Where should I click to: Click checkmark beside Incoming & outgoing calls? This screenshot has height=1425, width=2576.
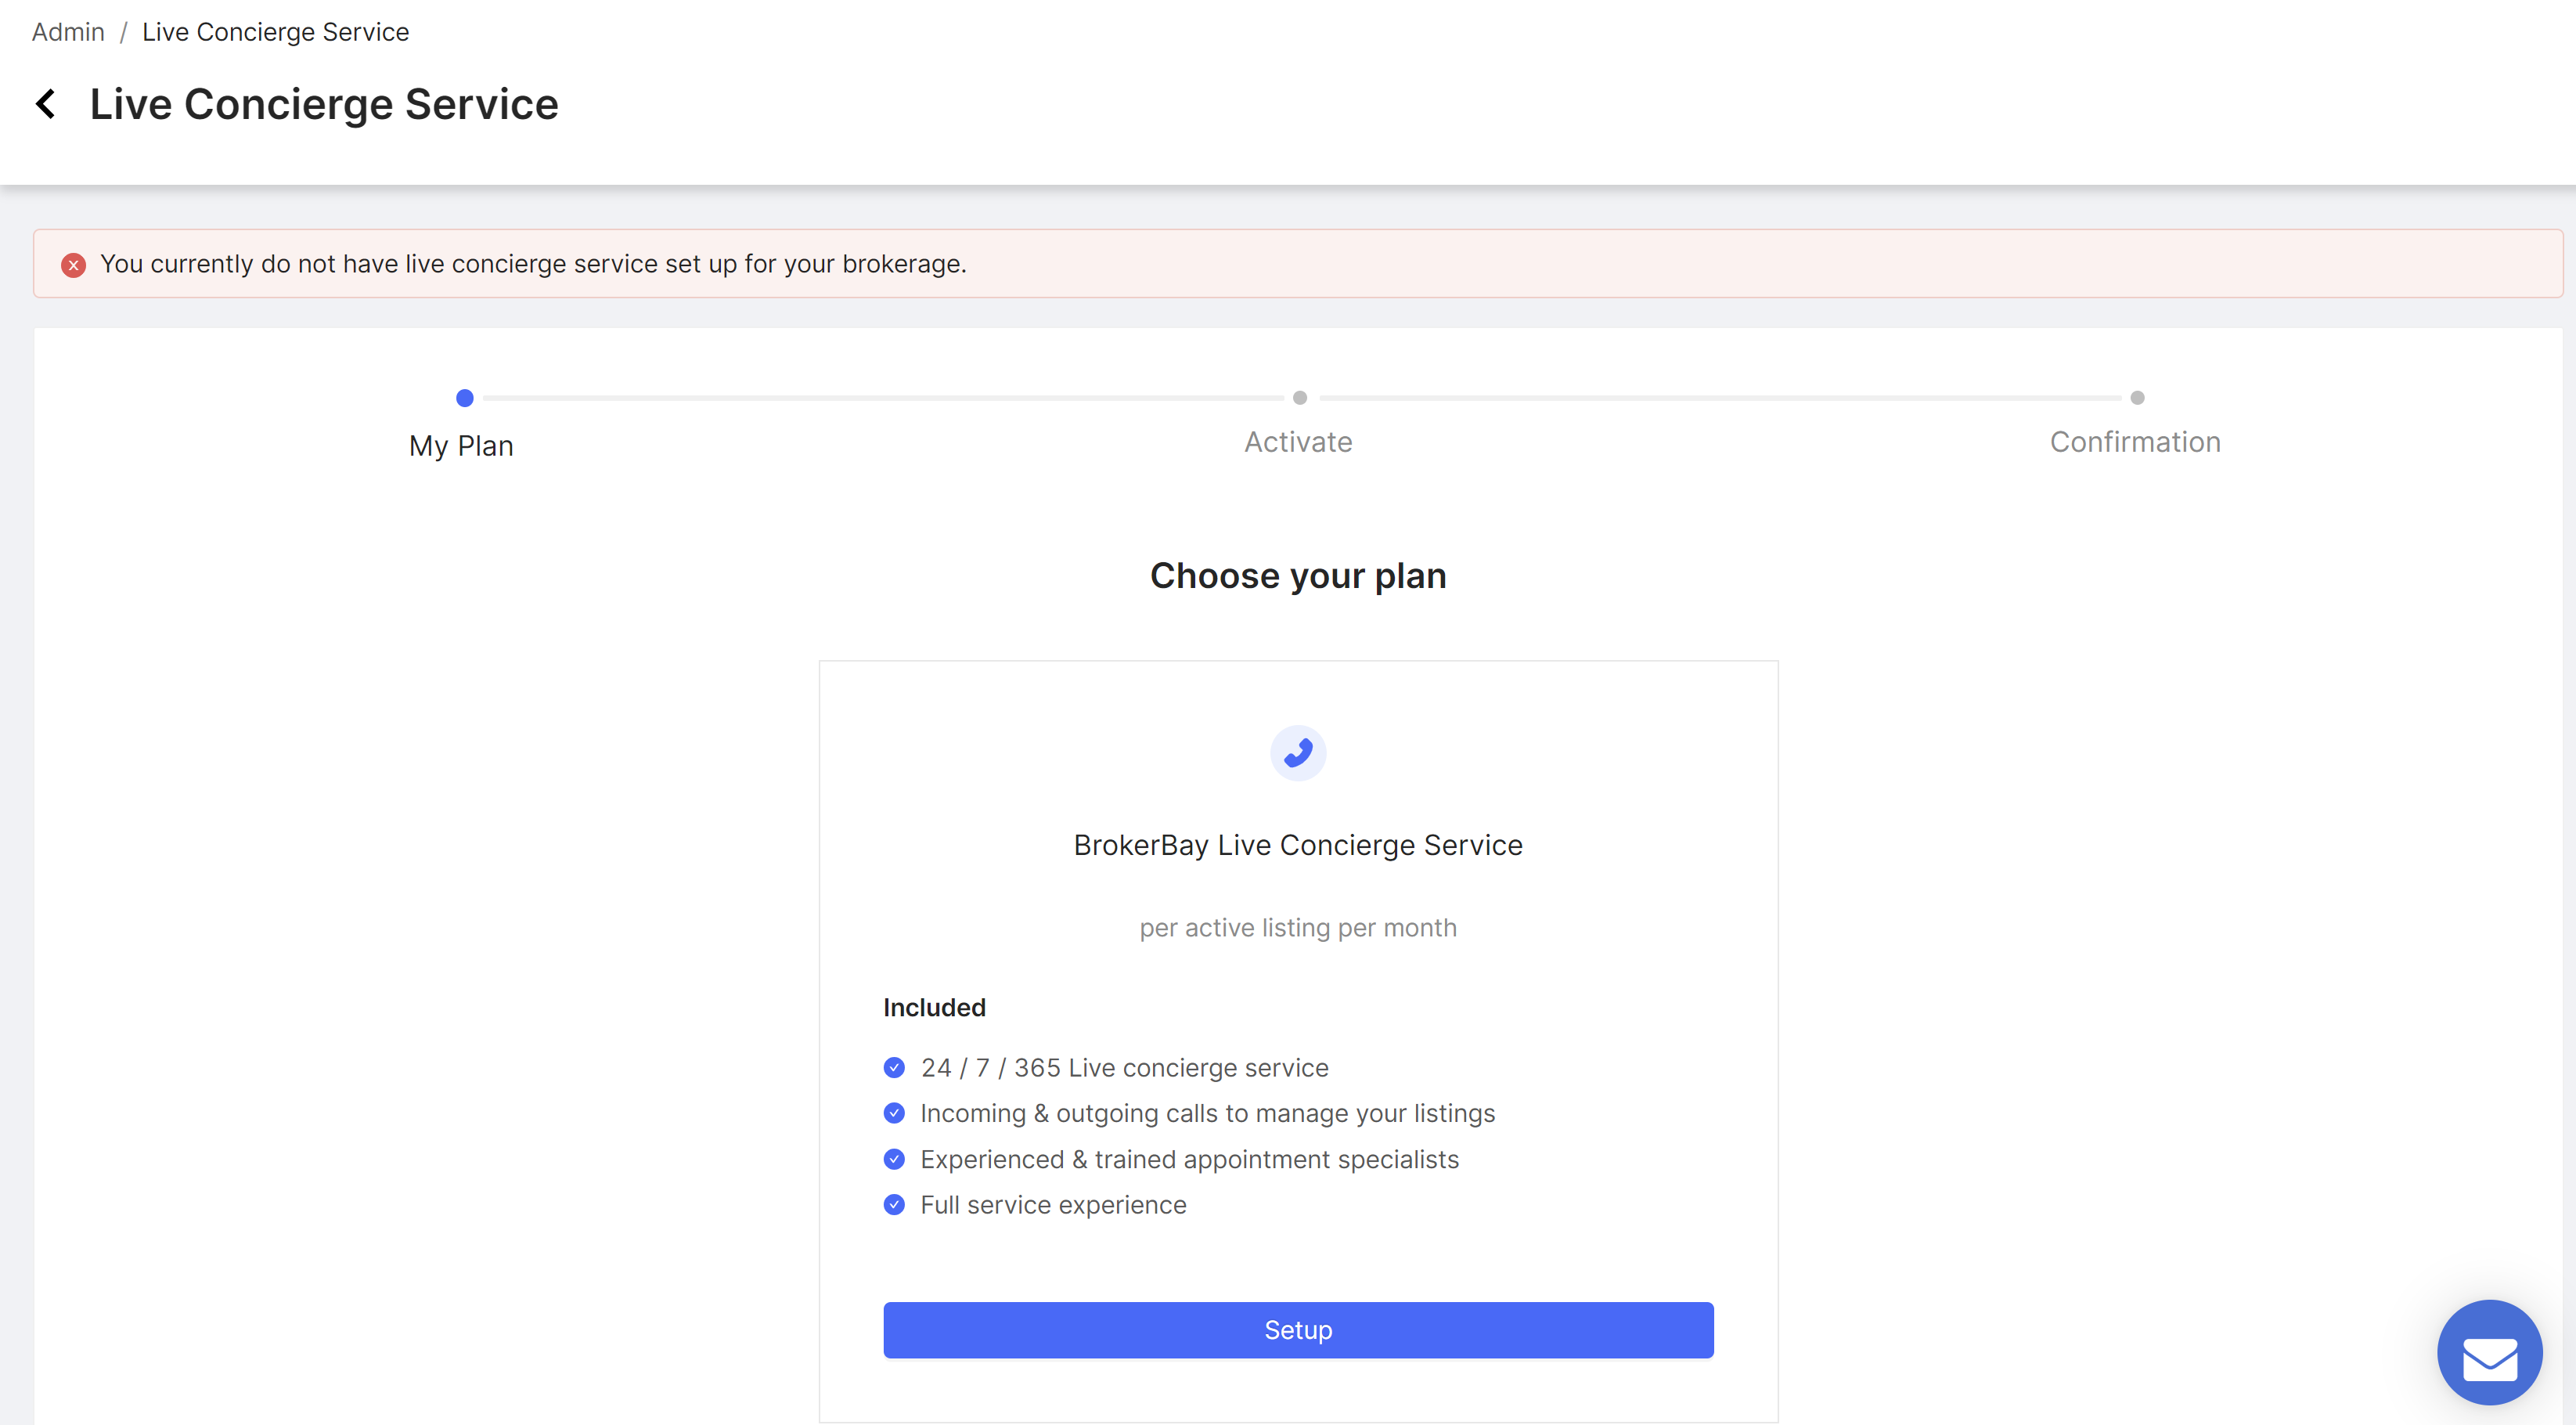(x=894, y=1113)
